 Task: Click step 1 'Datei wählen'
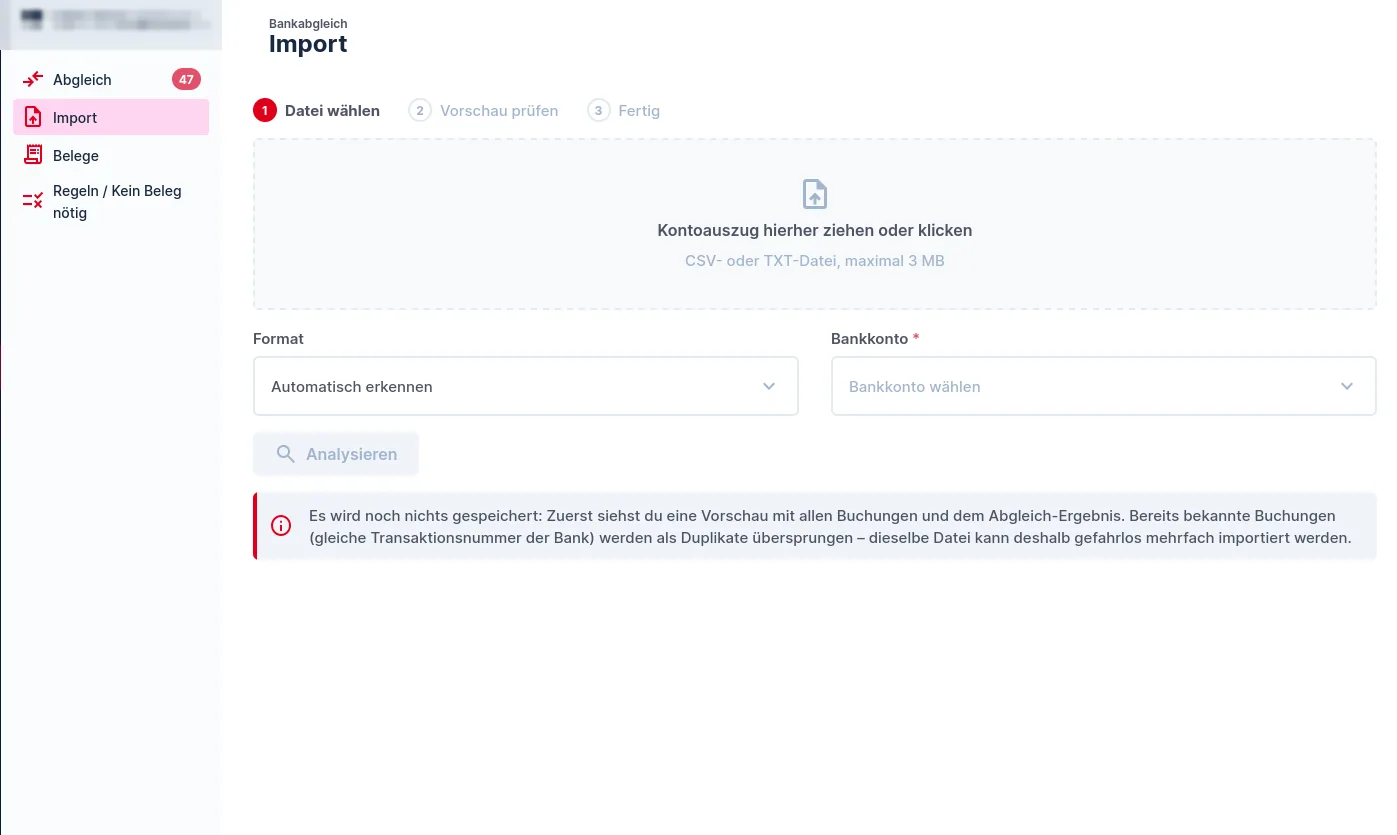click(x=317, y=111)
